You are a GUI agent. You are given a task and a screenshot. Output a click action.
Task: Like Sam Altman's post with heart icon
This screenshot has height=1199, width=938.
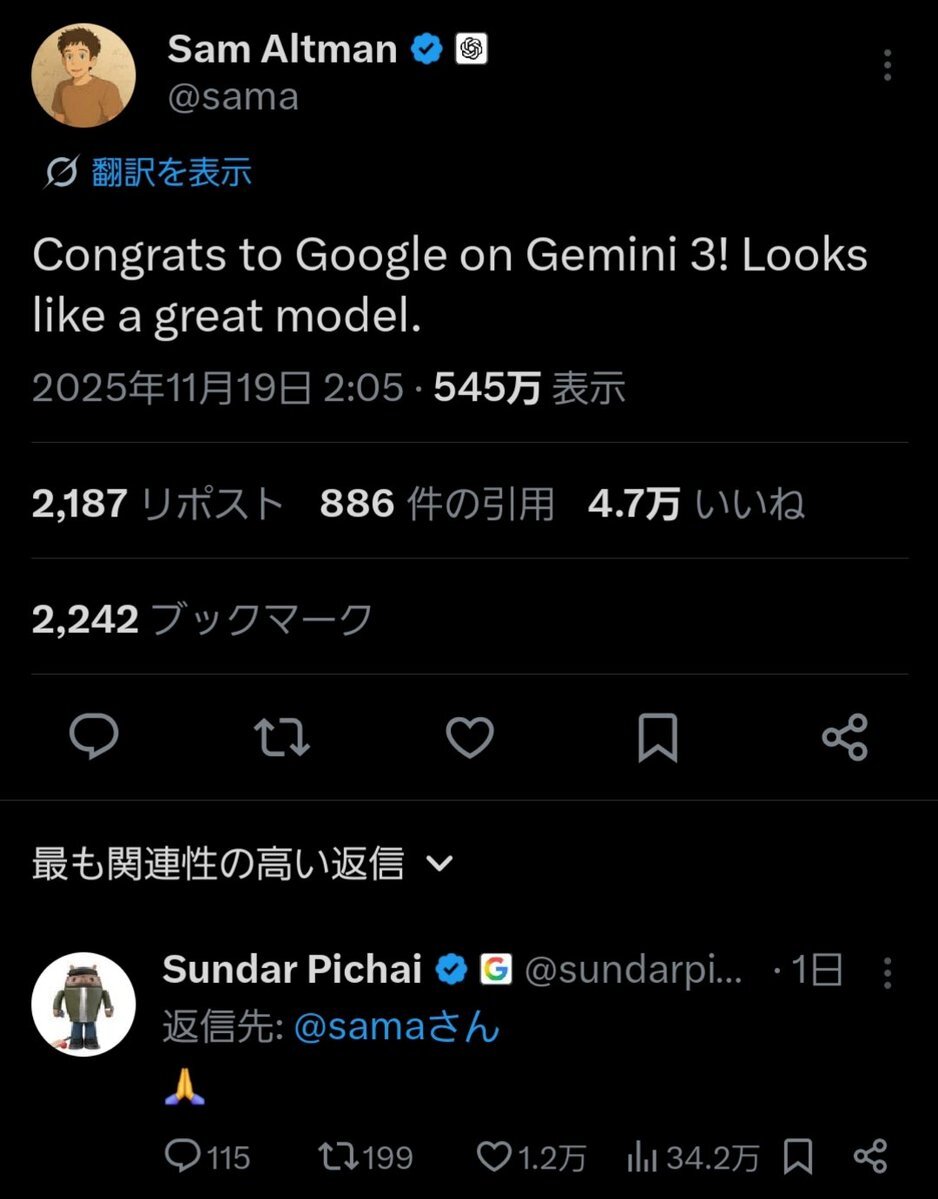click(469, 738)
